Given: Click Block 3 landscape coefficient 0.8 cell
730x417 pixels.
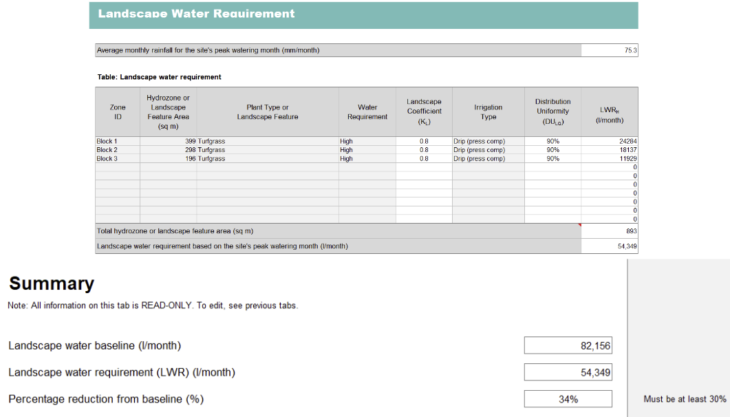Looking at the screenshot, I should 424,158.
